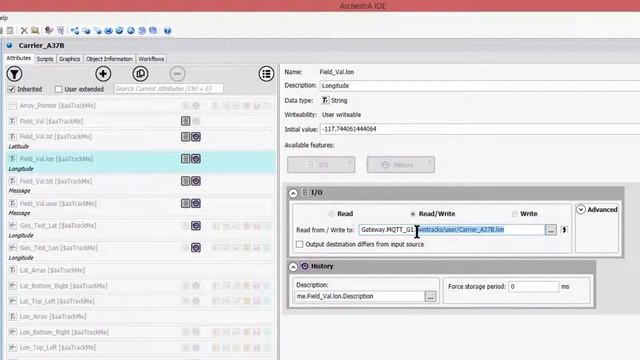Open the Object Information tab
This screenshot has width=640, height=360.
click(x=109, y=59)
